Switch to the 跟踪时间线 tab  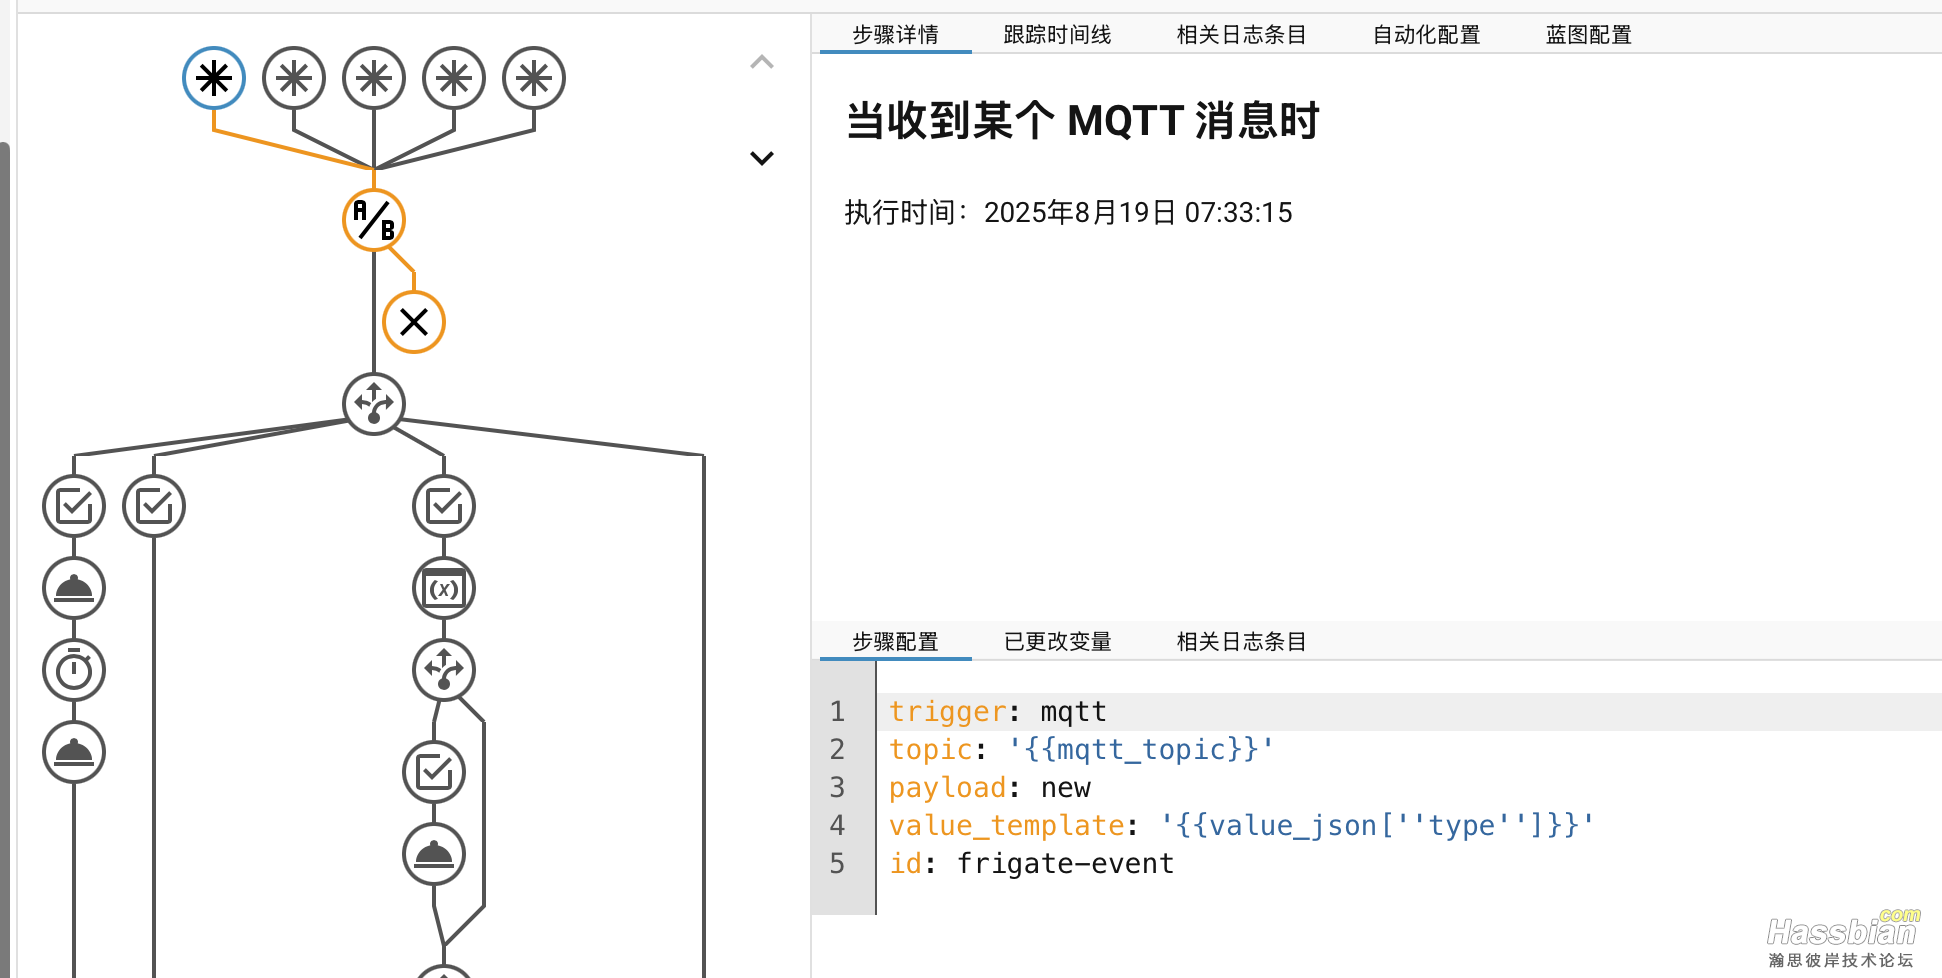pos(1058,35)
